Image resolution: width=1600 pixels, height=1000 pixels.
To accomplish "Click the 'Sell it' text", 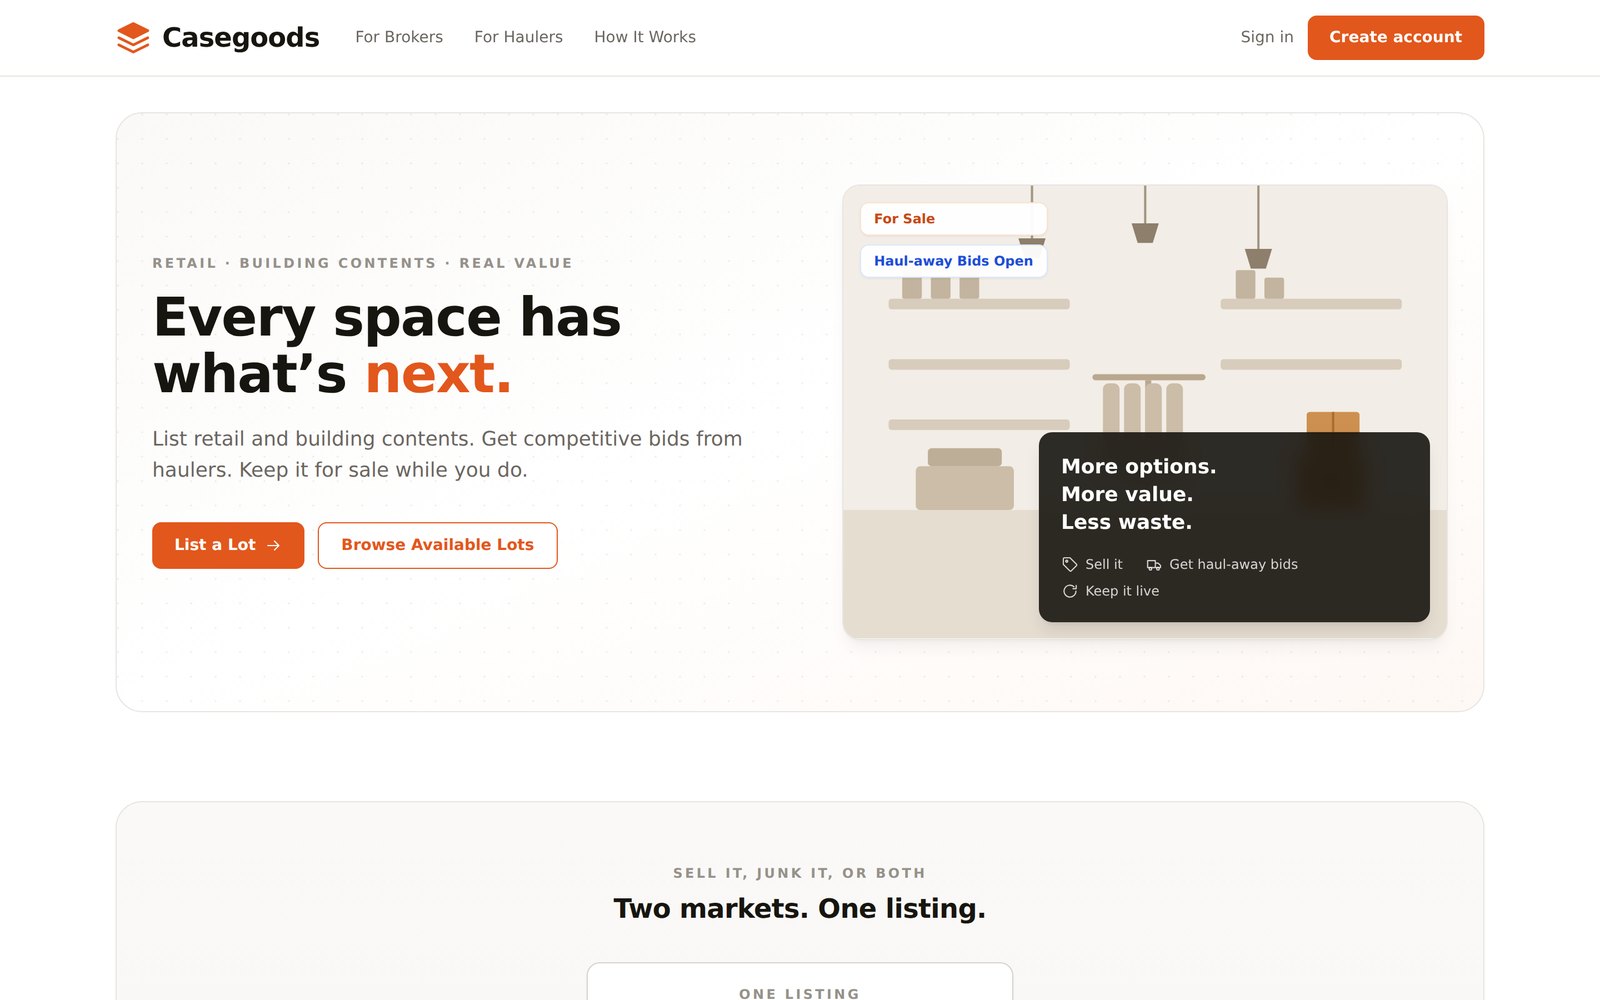I will 1104,564.
